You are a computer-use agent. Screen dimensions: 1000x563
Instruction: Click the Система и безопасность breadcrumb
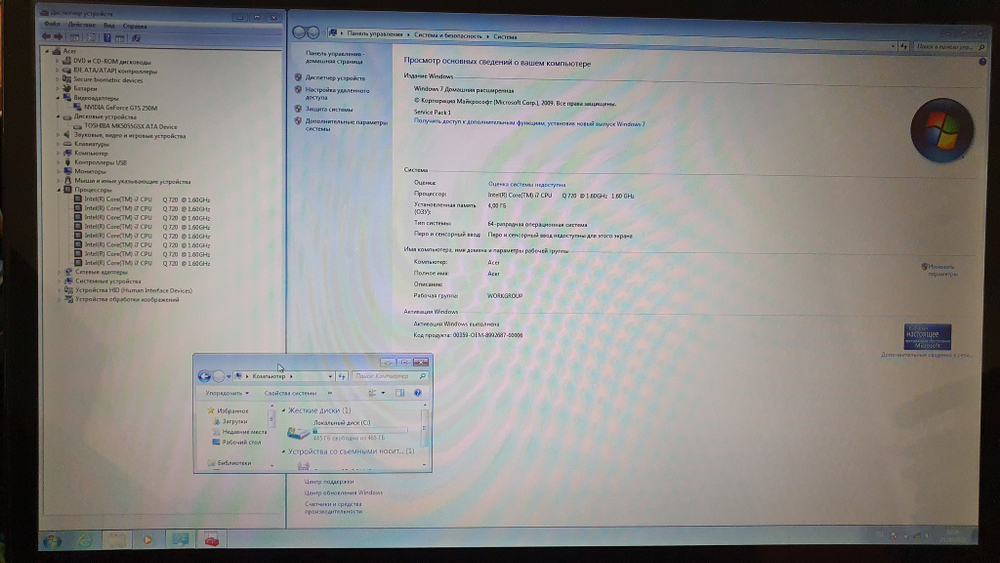click(x=448, y=36)
